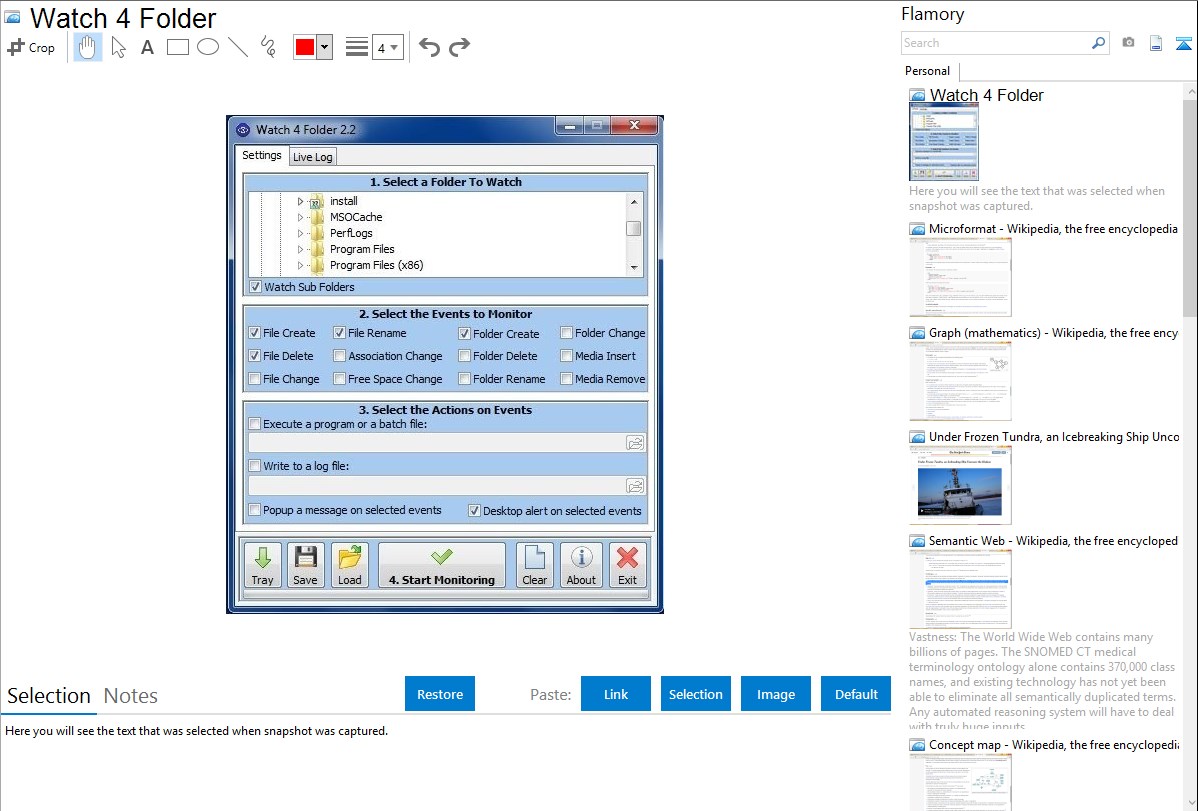Select the Personal tab in Flamory
Image resolution: width=1198 pixels, height=811 pixels.
click(928, 71)
